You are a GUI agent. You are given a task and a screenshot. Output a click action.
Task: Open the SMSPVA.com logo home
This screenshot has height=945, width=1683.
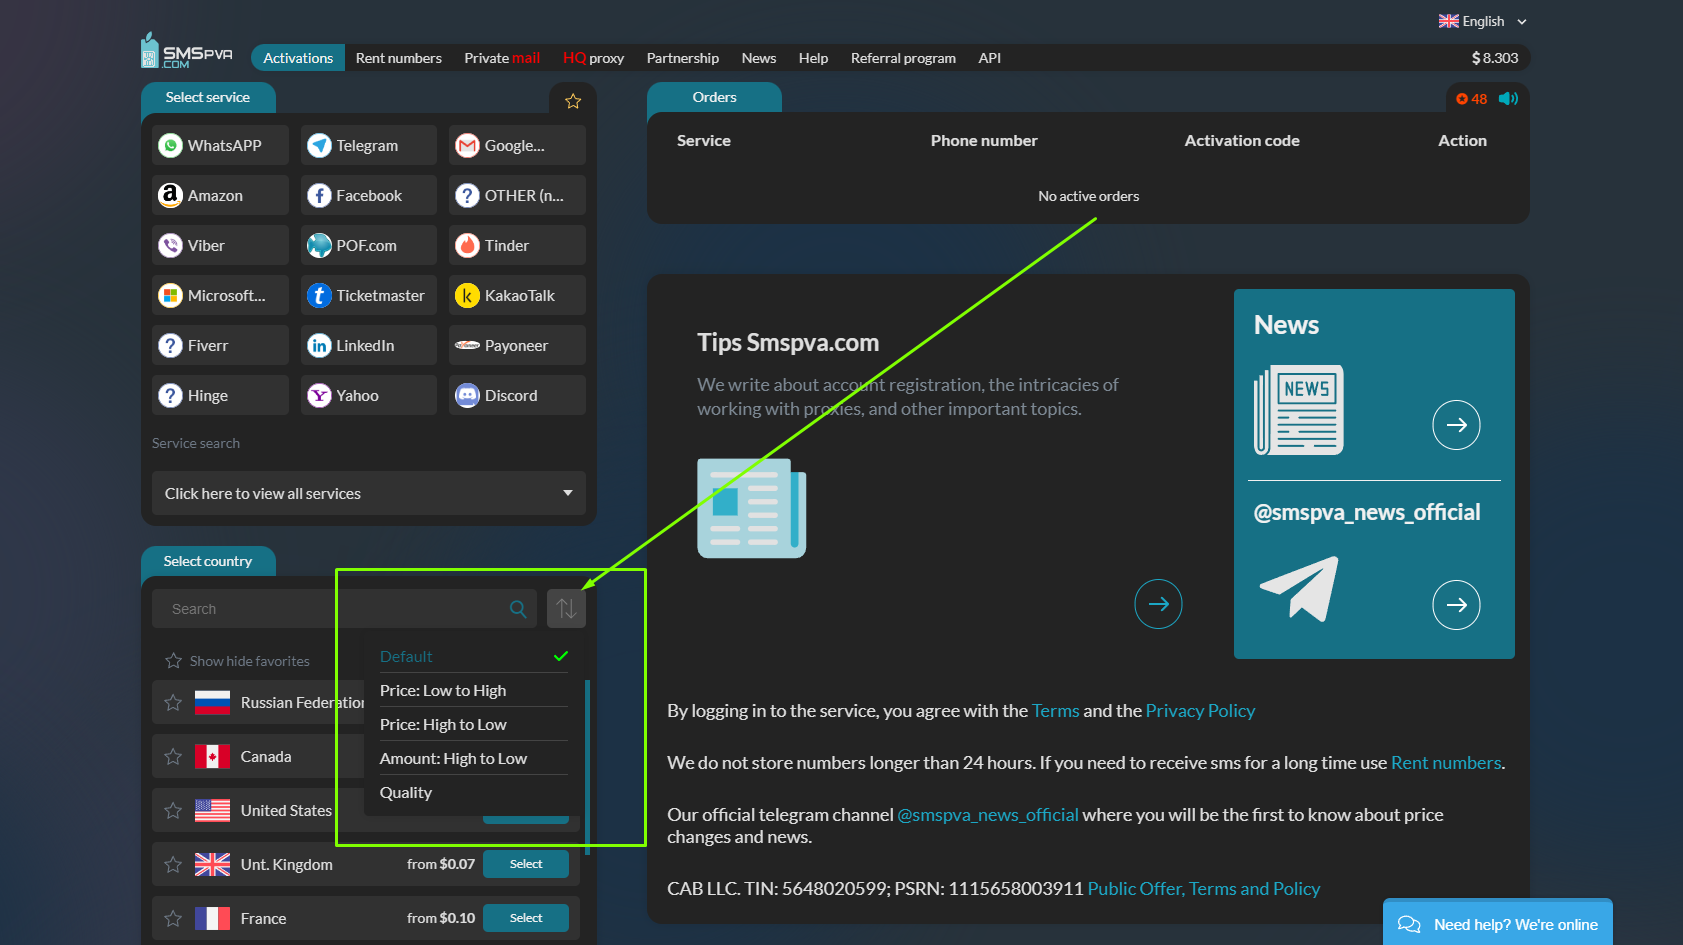pos(187,52)
